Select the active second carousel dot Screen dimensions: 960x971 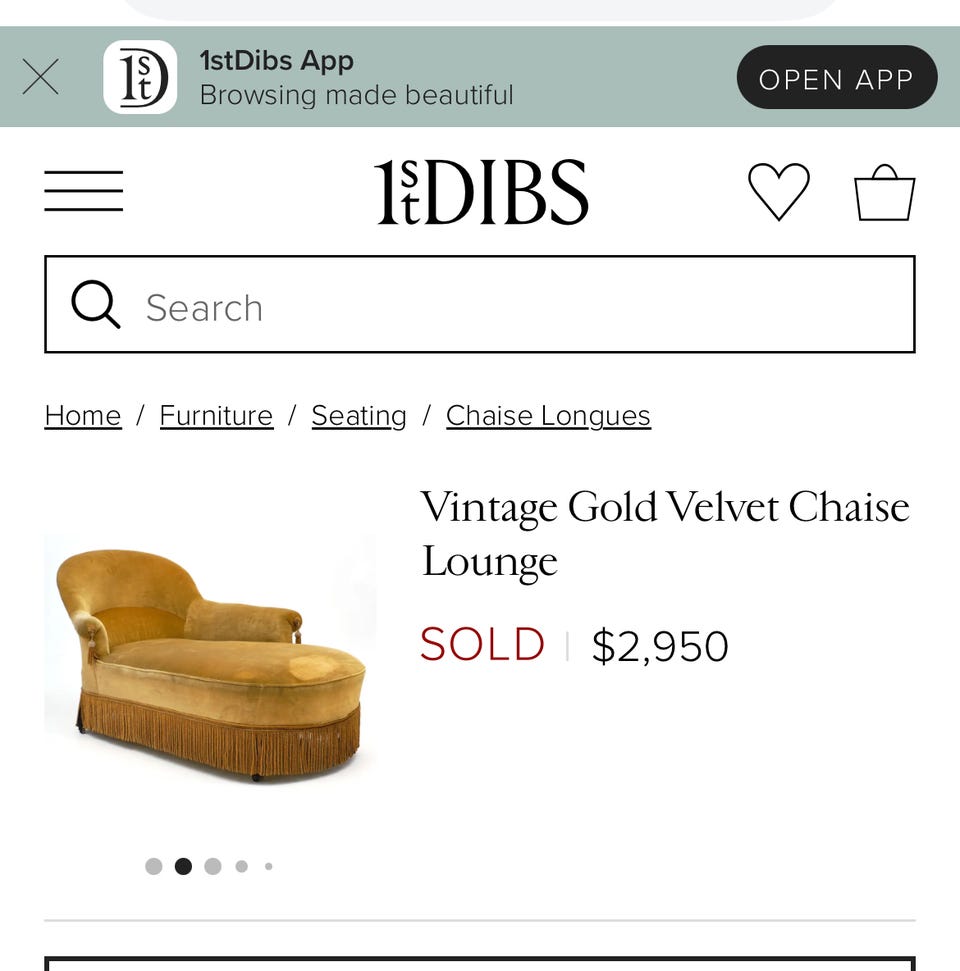(183, 866)
